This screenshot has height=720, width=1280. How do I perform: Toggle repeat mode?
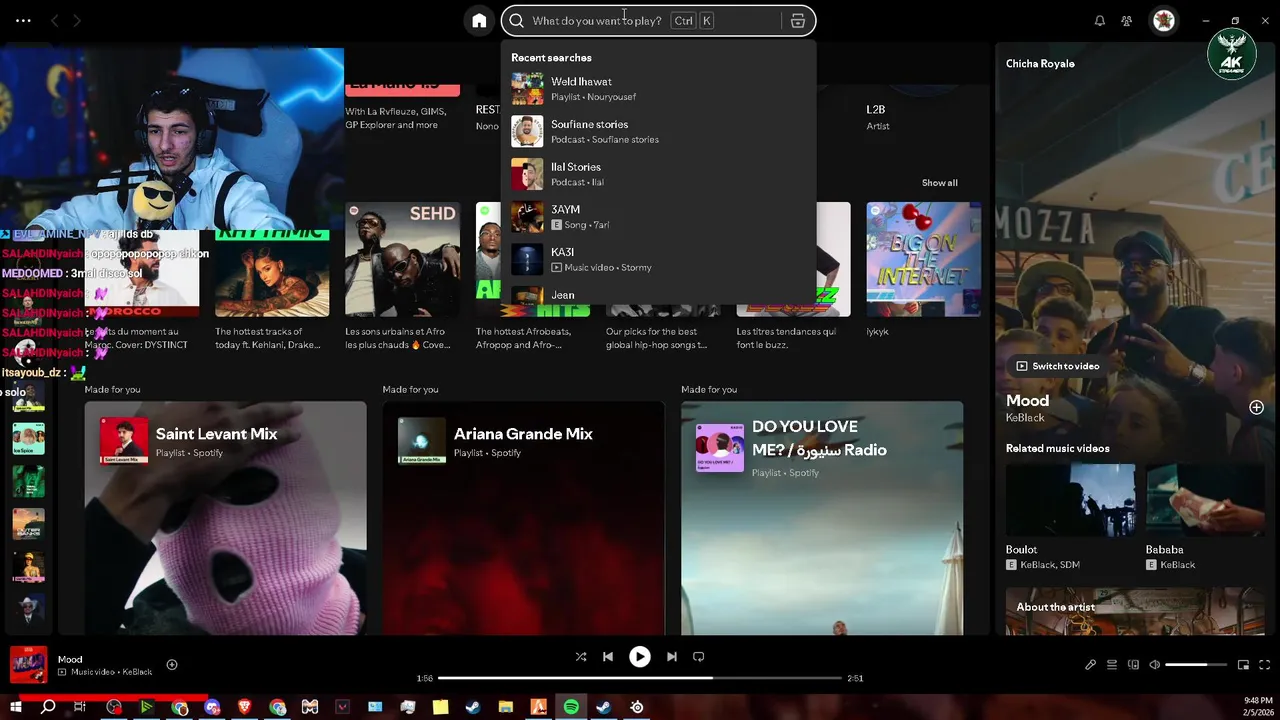click(x=699, y=657)
